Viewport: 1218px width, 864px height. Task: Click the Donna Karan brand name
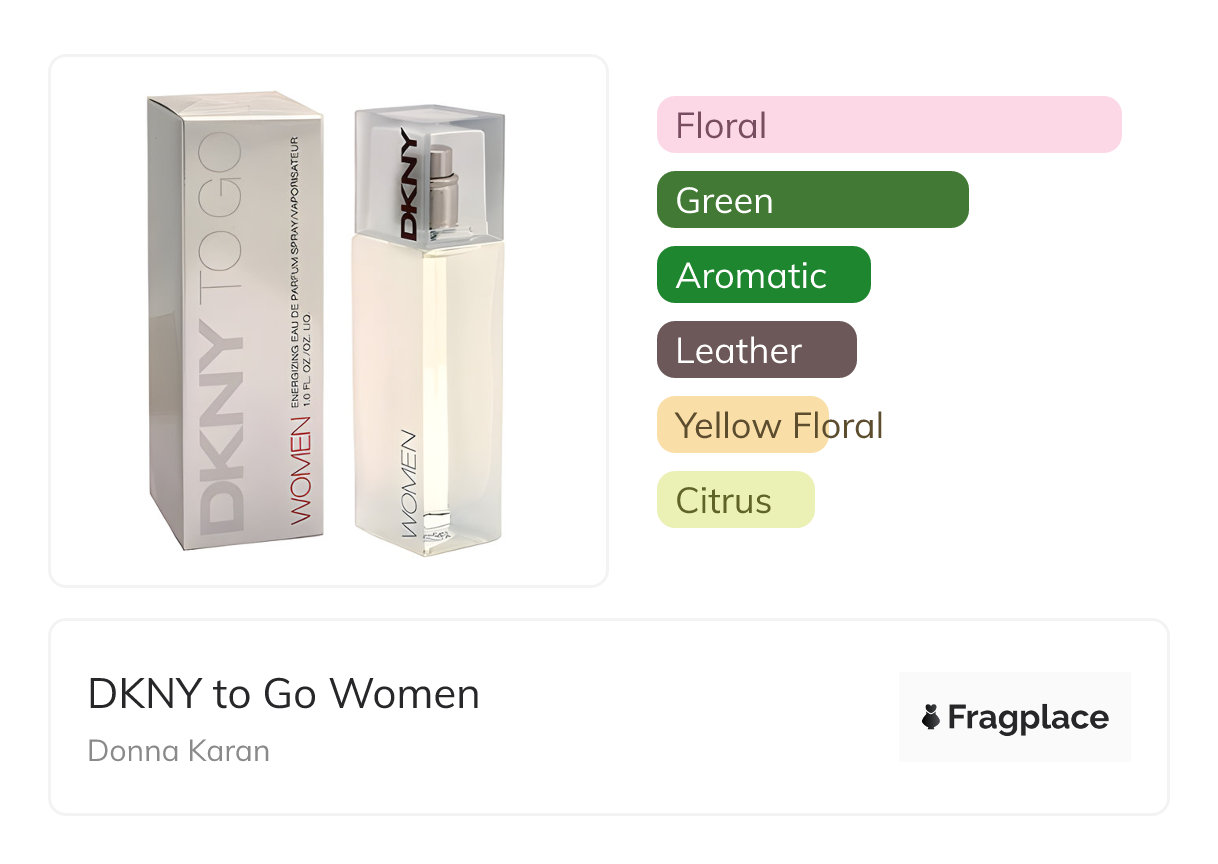tap(179, 750)
